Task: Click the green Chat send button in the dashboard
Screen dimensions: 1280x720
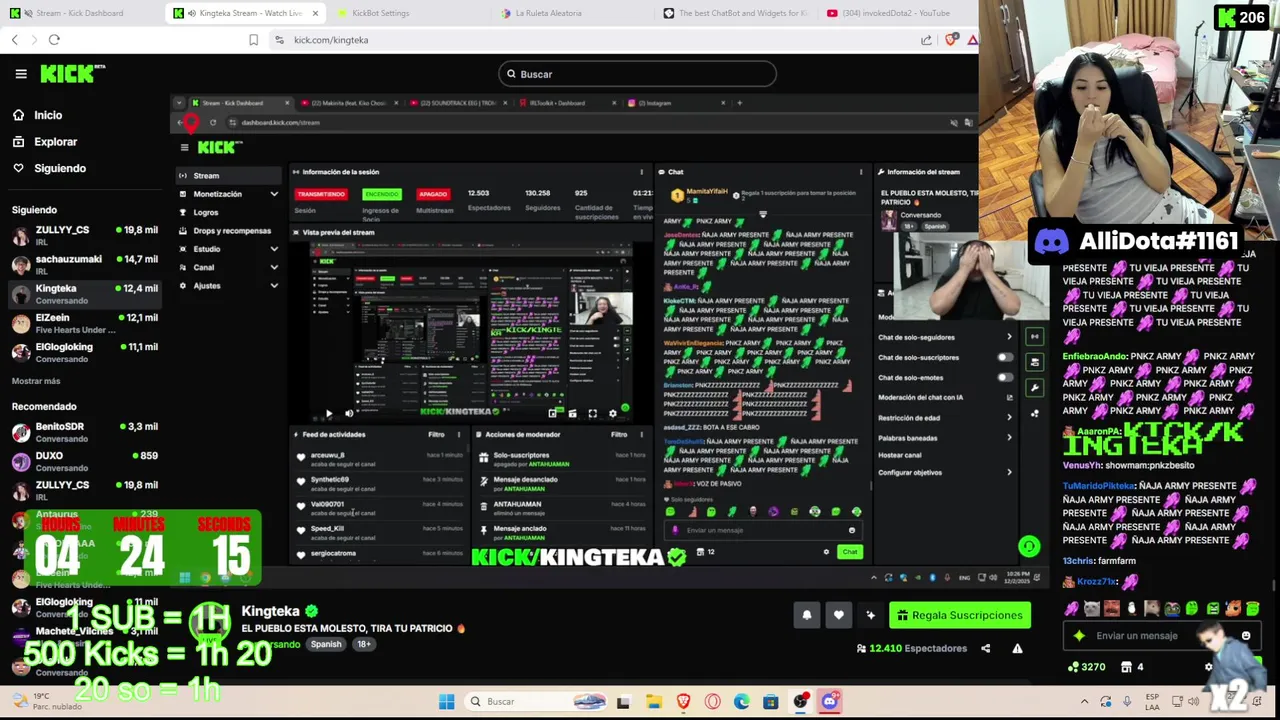Action: (849, 552)
